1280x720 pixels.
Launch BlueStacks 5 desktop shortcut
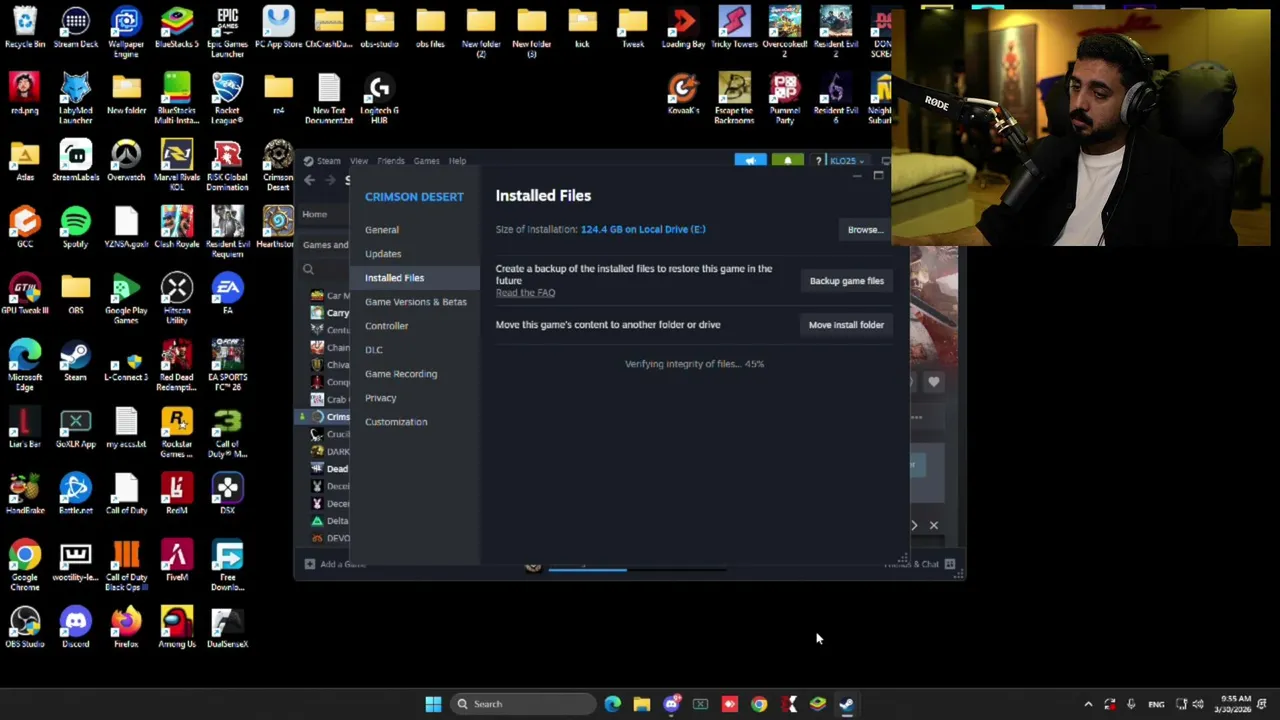[x=176, y=27]
